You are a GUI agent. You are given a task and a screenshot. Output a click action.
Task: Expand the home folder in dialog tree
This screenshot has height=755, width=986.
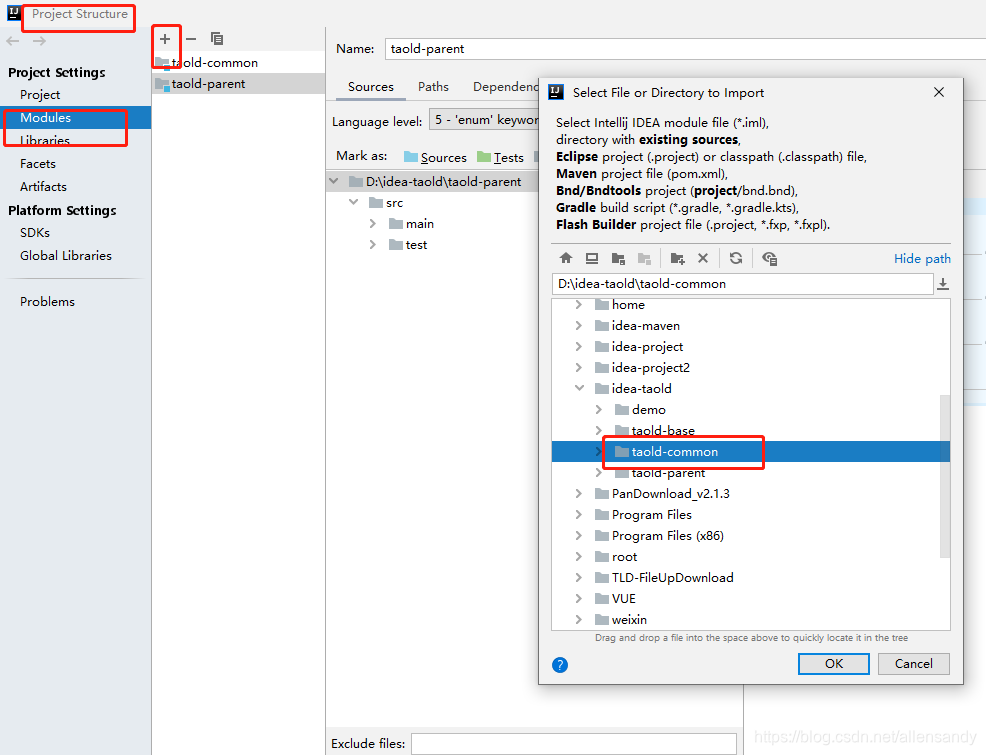tap(579, 305)
